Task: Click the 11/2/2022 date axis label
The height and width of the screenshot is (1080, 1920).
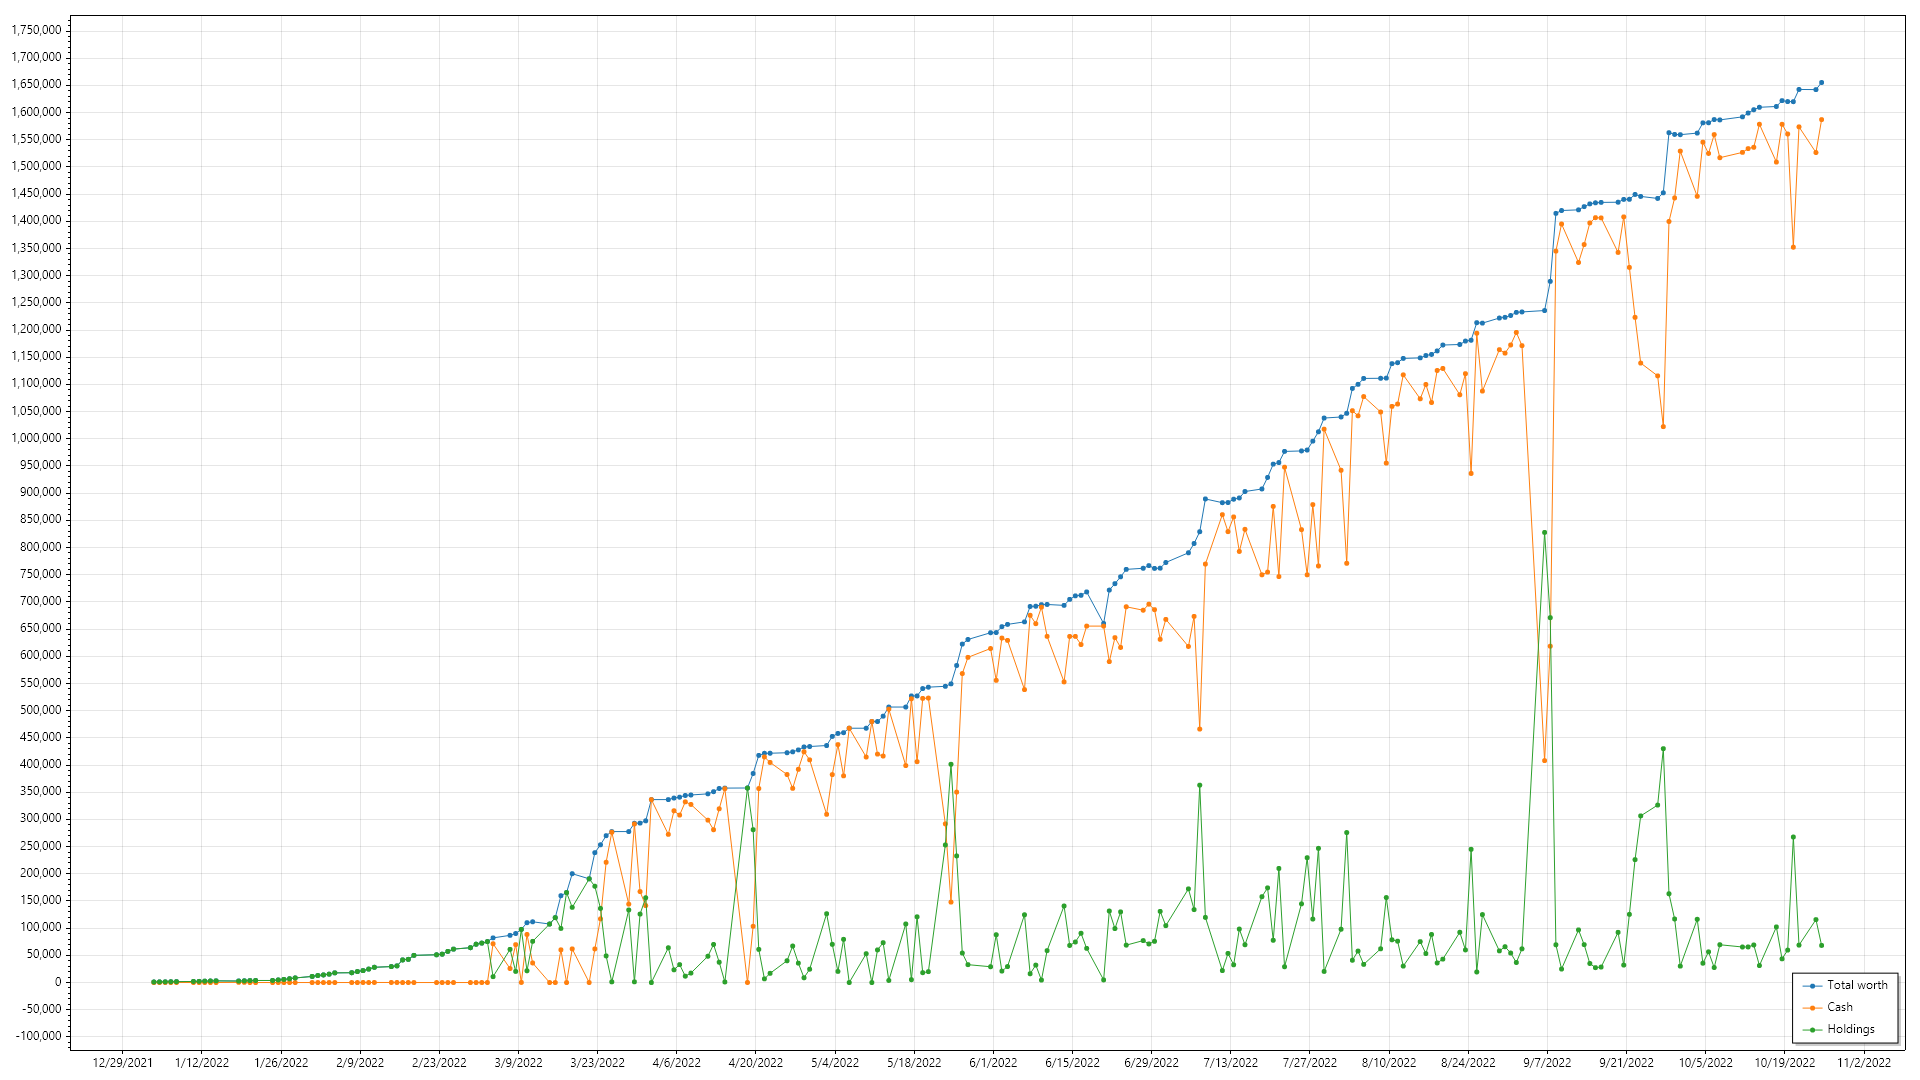Action: (1864, 1063)
